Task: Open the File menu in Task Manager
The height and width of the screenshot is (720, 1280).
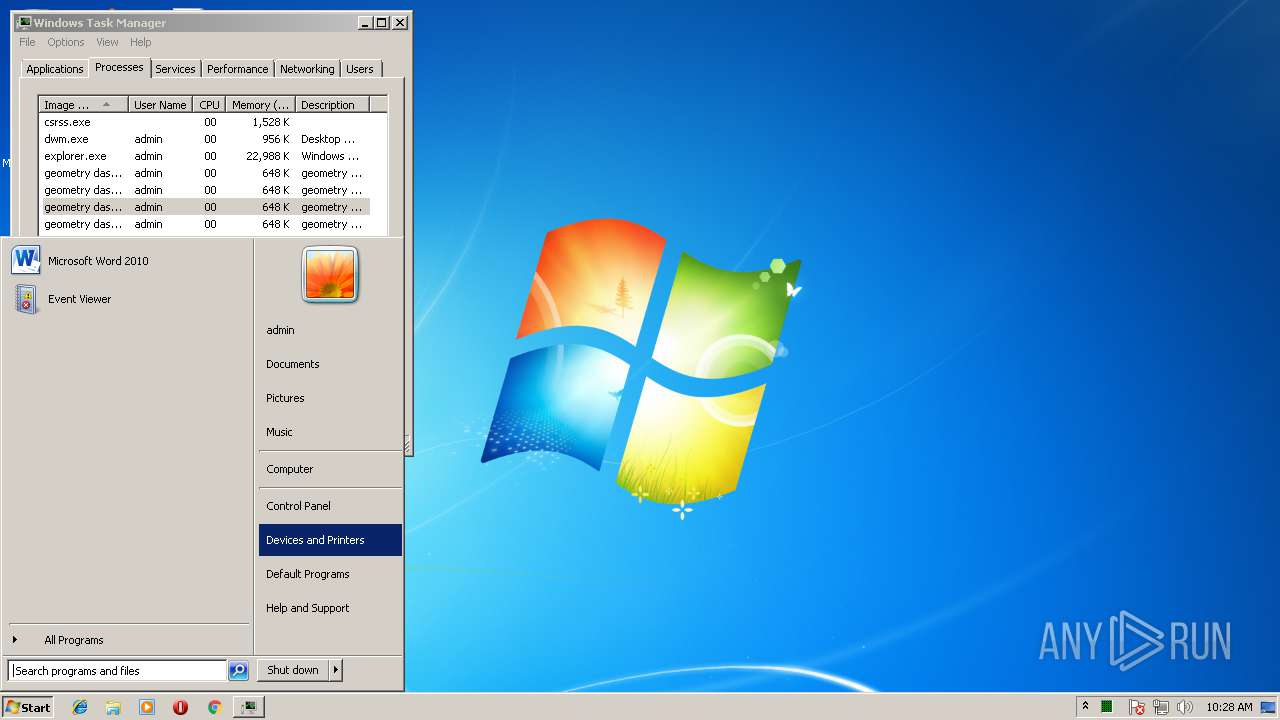Action: 27,42
